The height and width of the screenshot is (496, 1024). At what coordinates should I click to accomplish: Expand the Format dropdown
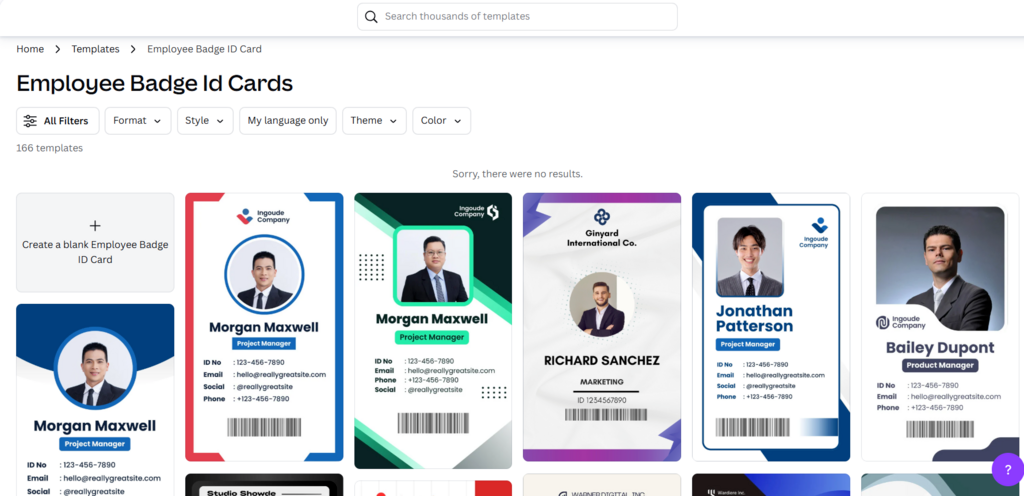coord(138,121)
